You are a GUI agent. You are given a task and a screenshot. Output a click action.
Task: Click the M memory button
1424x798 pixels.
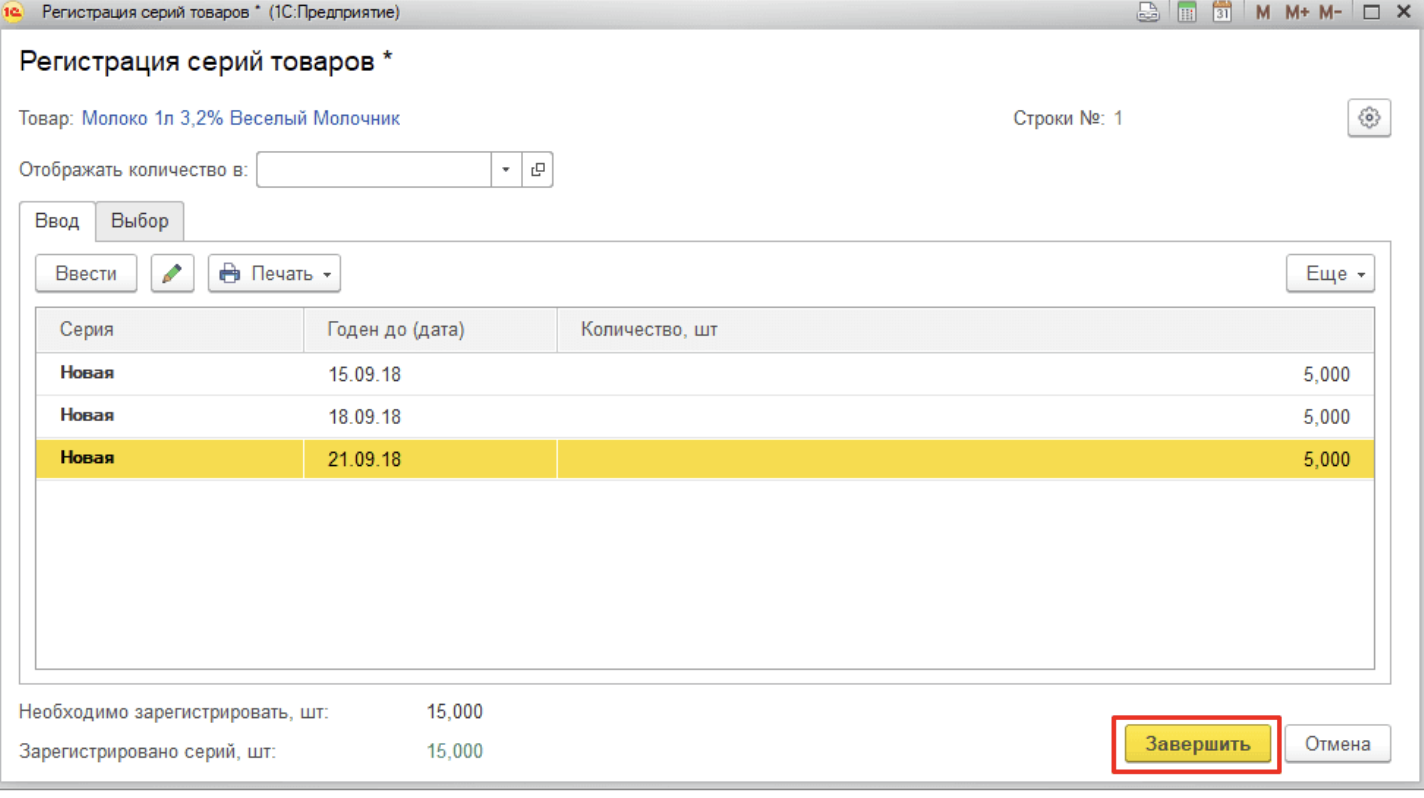(x=1263, y=13)
